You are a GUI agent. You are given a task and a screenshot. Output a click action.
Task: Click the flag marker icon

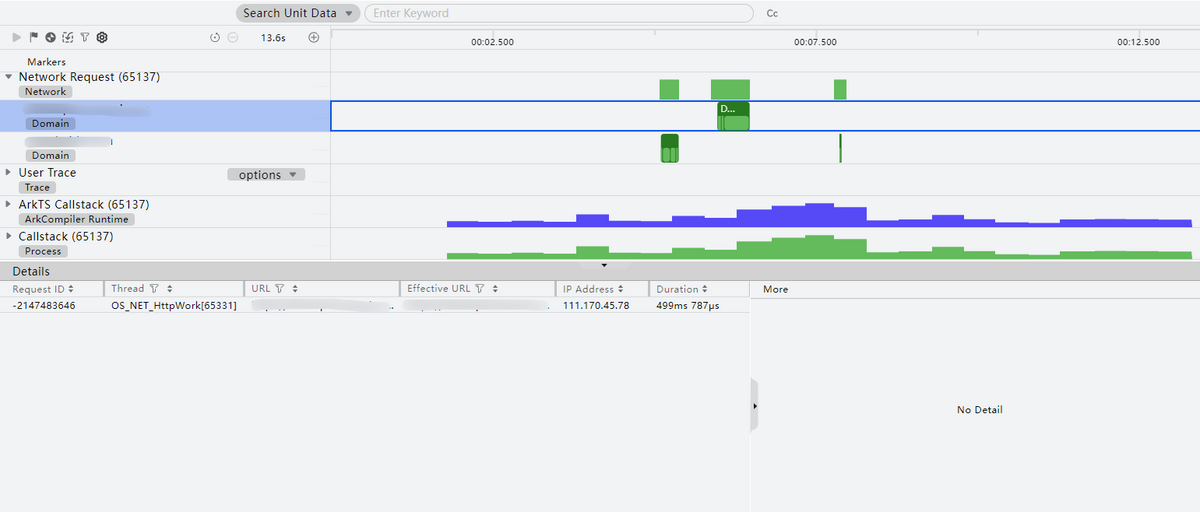tap(33, 37)
